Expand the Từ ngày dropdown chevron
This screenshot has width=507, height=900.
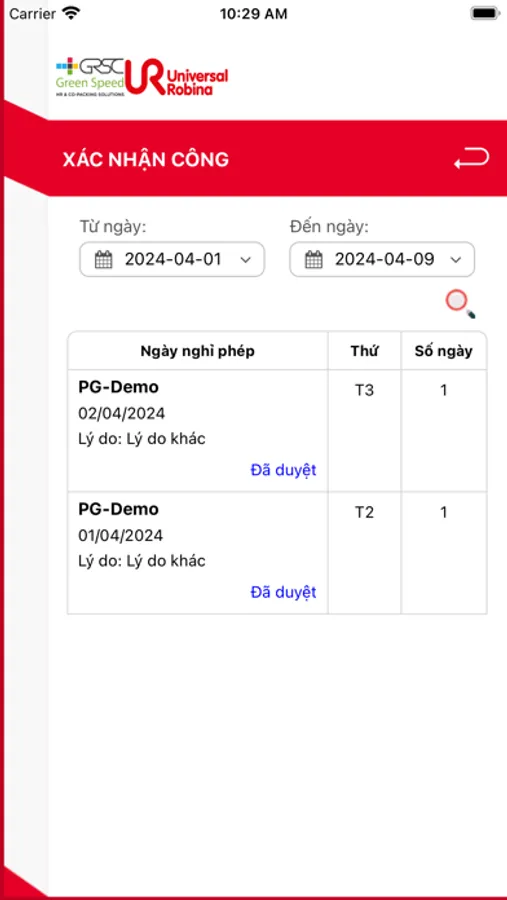(x=245, y=260)
